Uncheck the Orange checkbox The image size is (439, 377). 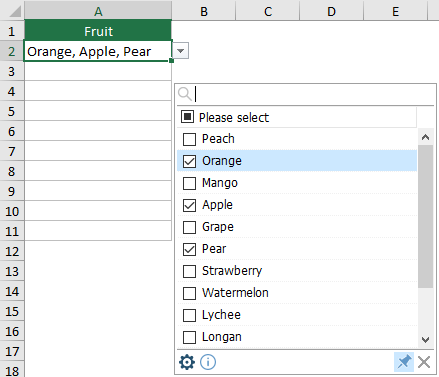point(189,161)
